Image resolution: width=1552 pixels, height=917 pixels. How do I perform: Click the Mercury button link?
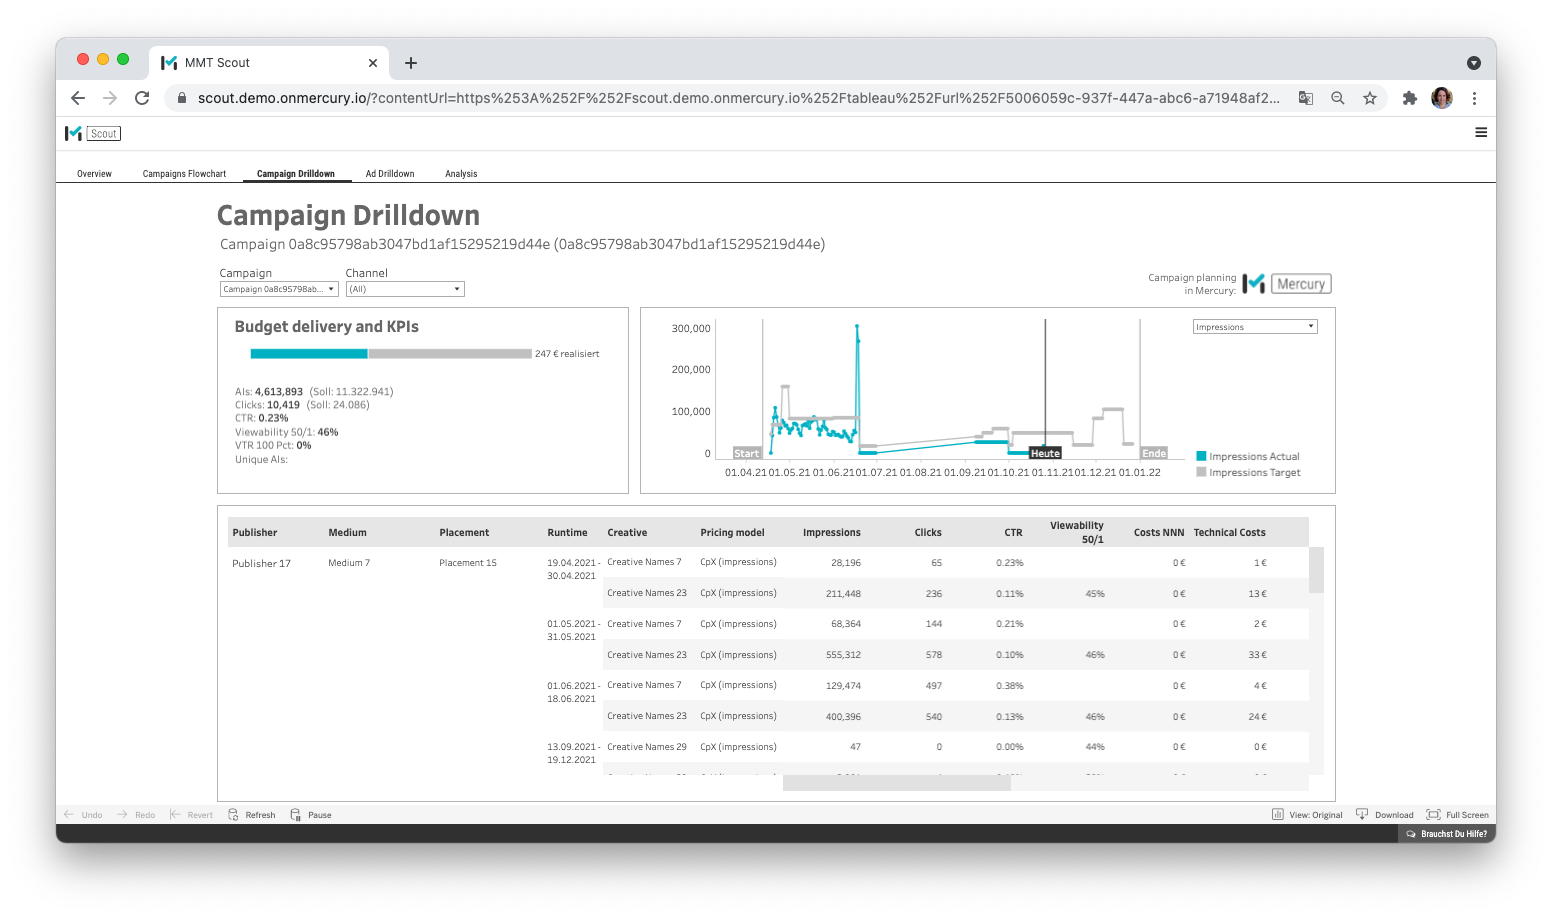1300,283
